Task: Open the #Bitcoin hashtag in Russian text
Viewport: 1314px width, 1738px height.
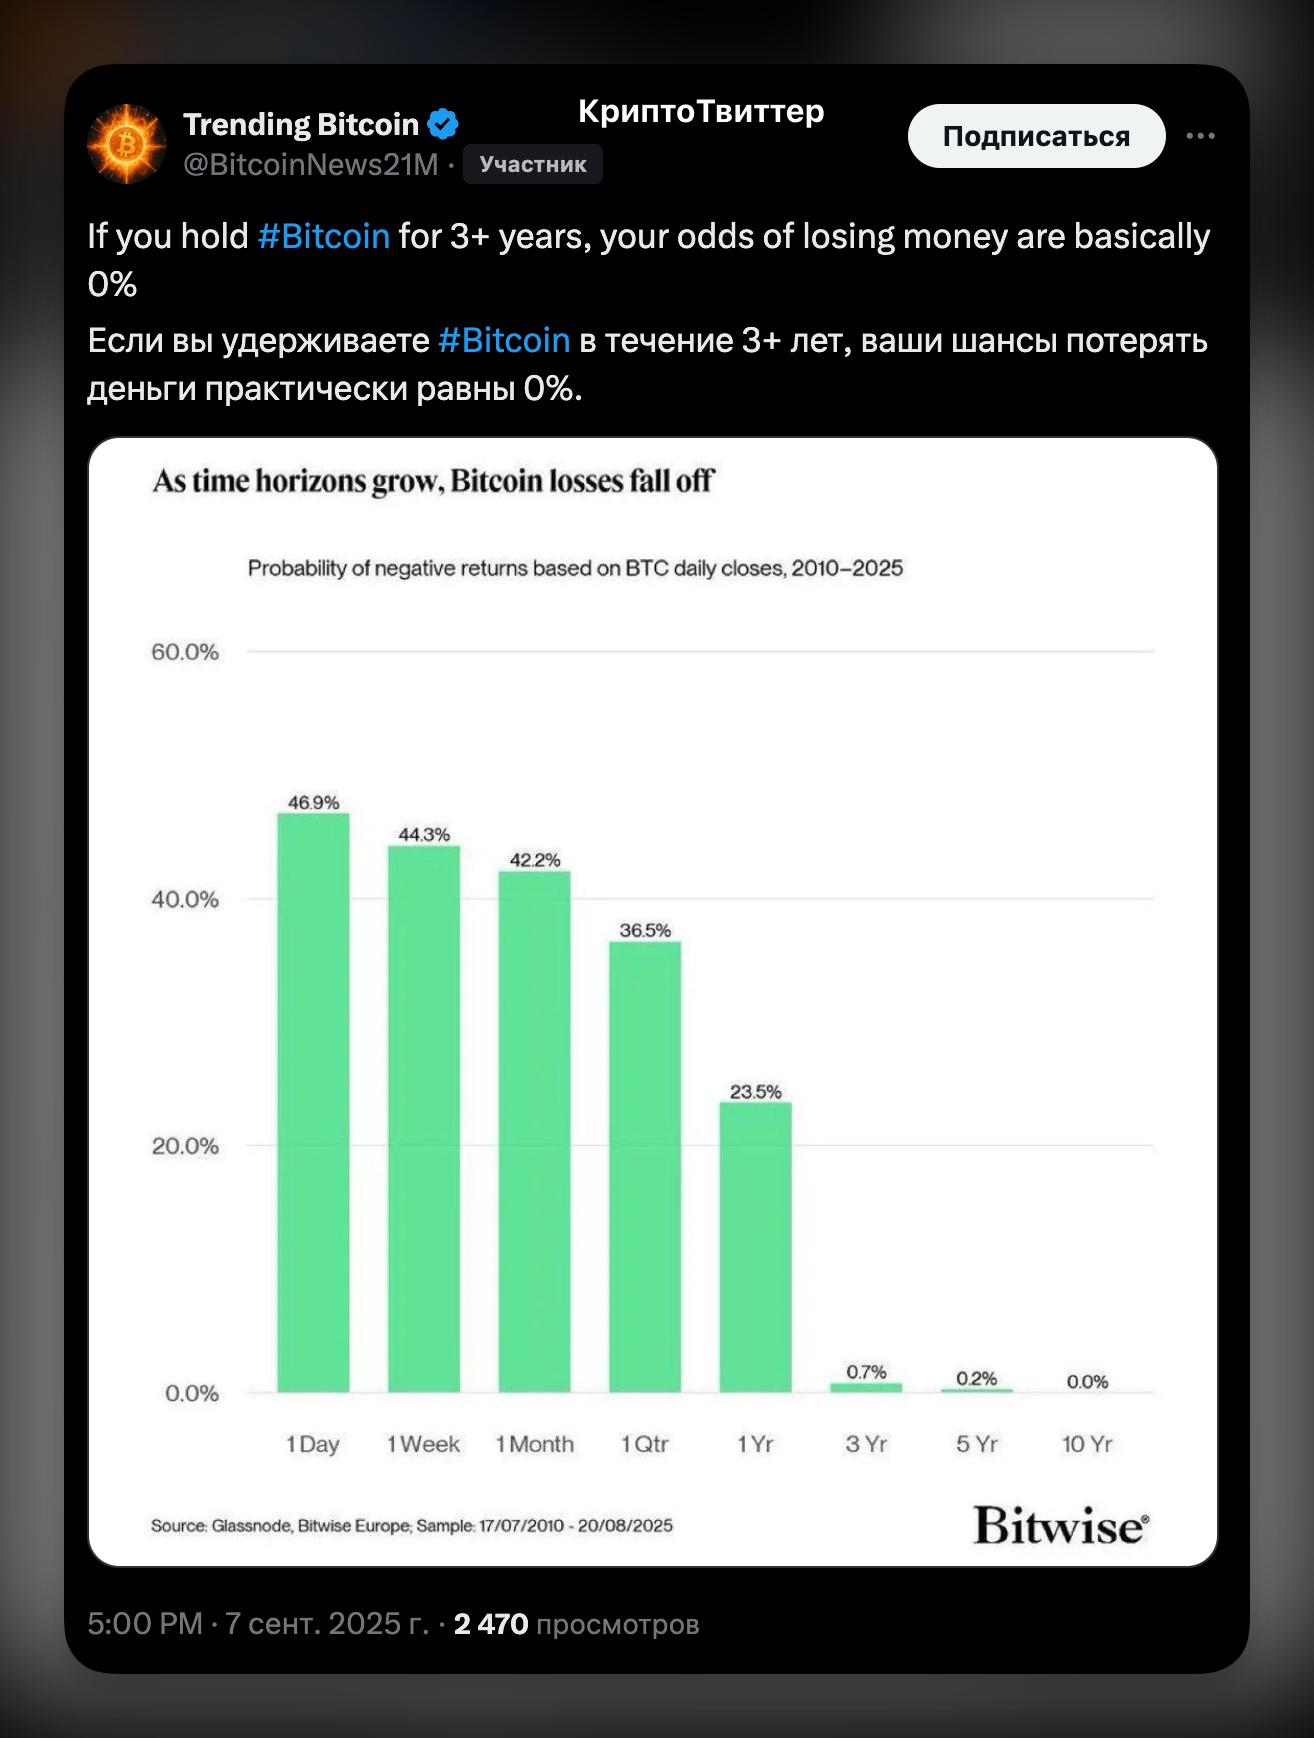Action: point(504,341)
